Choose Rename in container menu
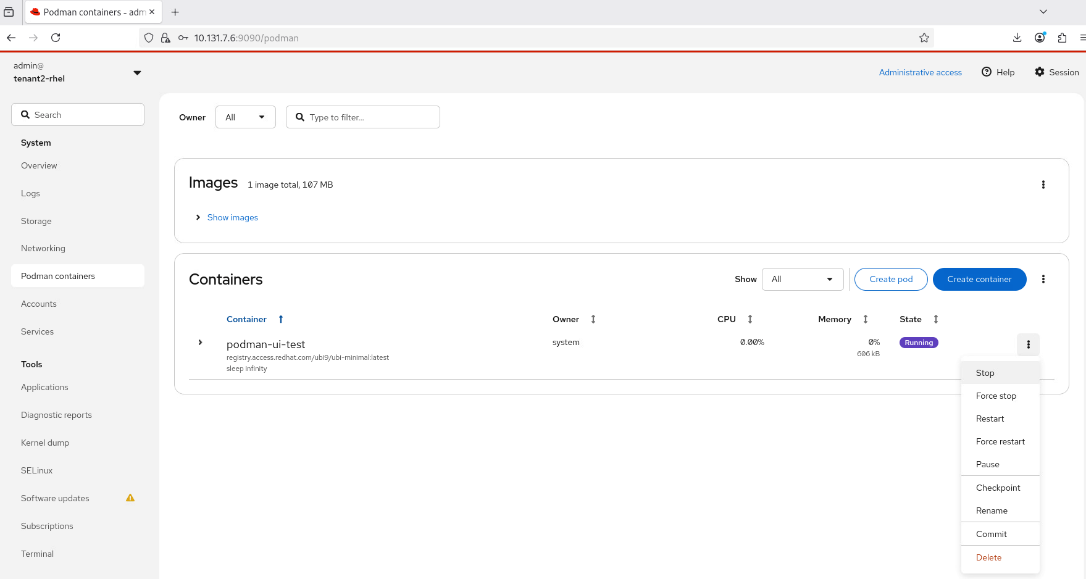 point(1000,510)
